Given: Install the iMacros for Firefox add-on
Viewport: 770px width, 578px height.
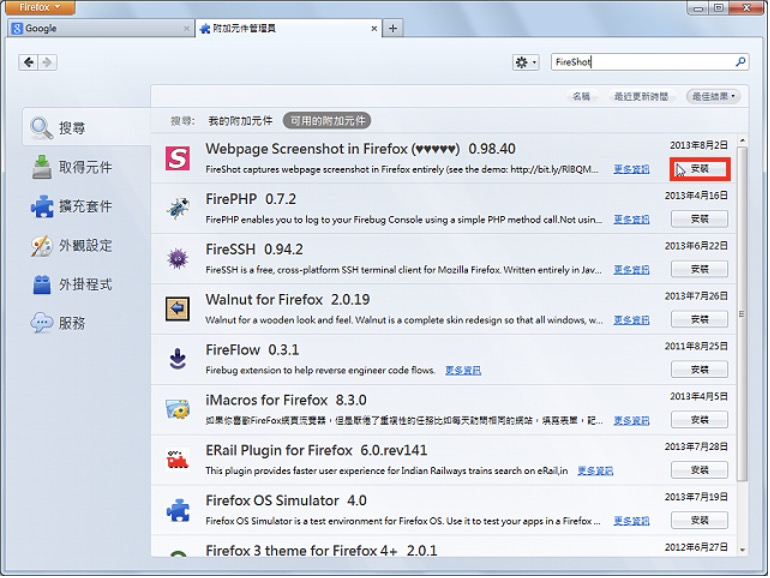Looking at the screenshot, I should pyautogui.click(x=699, y=420).
